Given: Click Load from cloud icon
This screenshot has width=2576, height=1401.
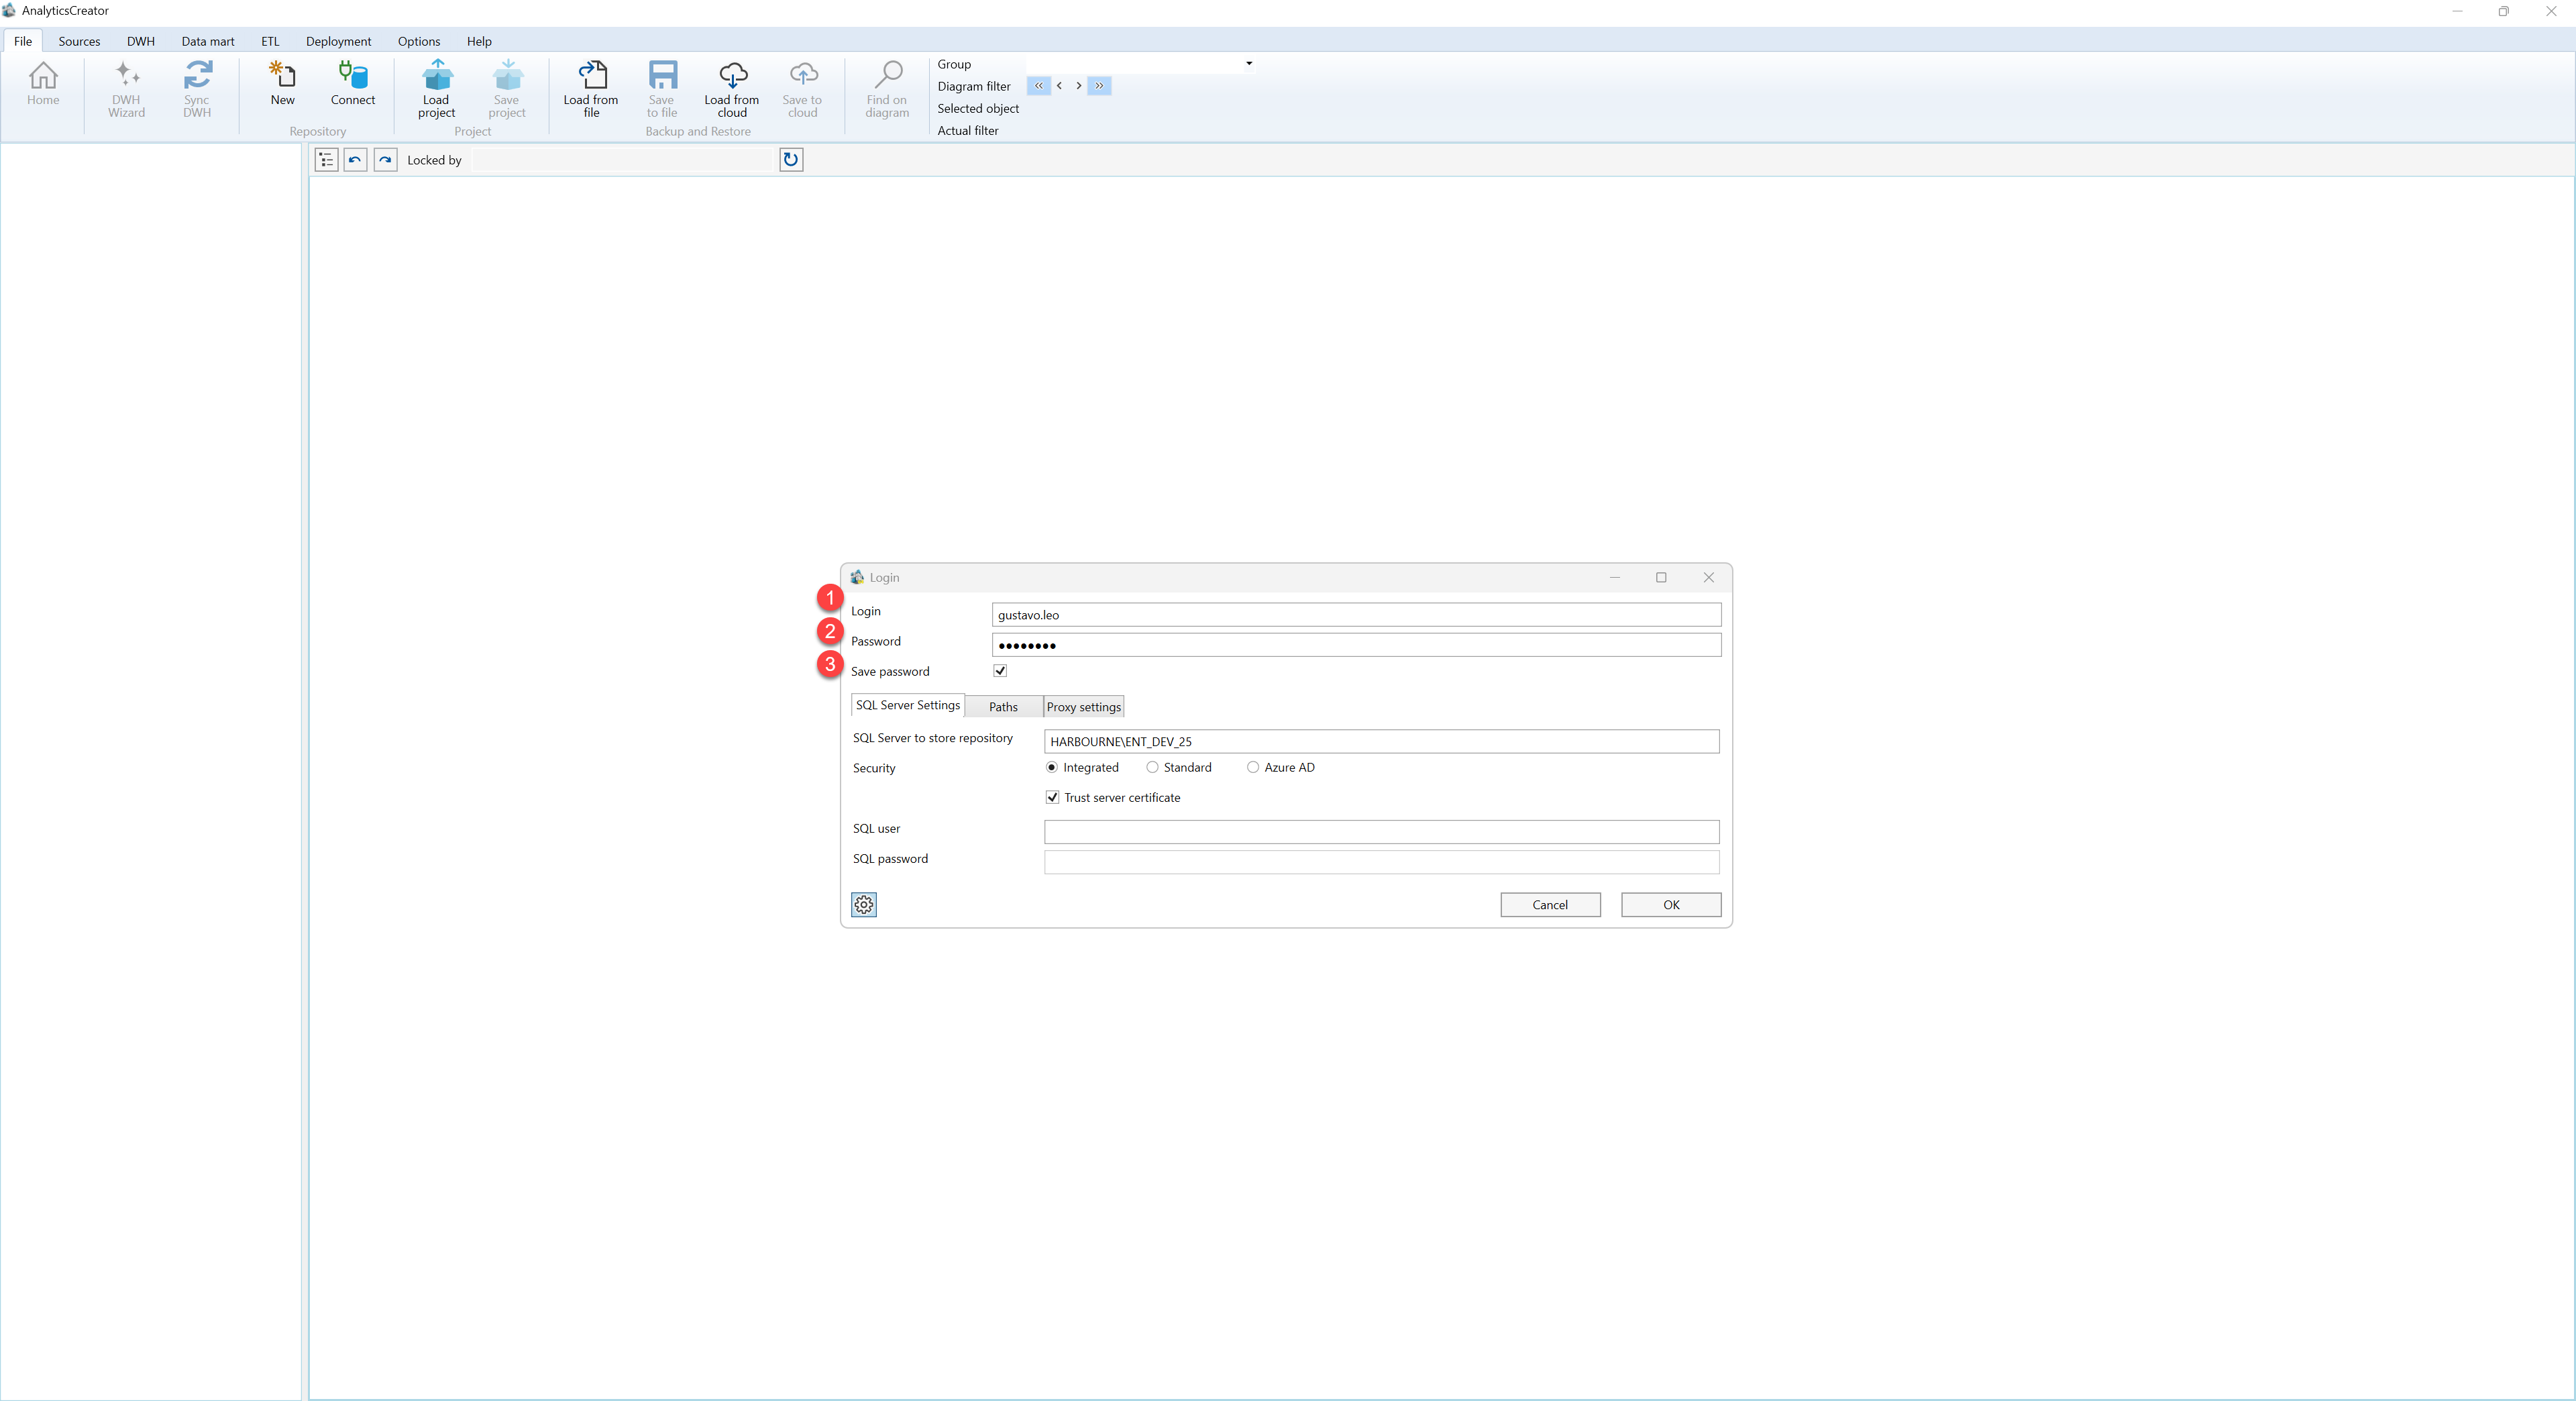Looking at the screenshot, I should 732,89.
